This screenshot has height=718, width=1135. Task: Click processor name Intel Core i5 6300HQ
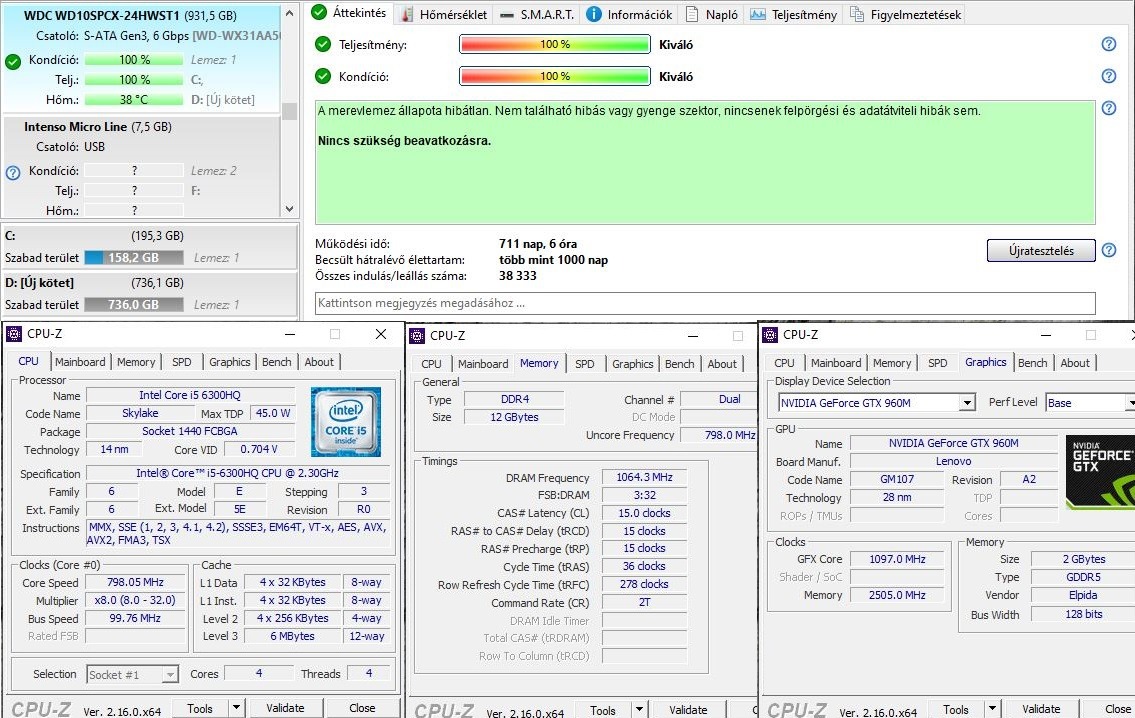[x=190, y=395]
